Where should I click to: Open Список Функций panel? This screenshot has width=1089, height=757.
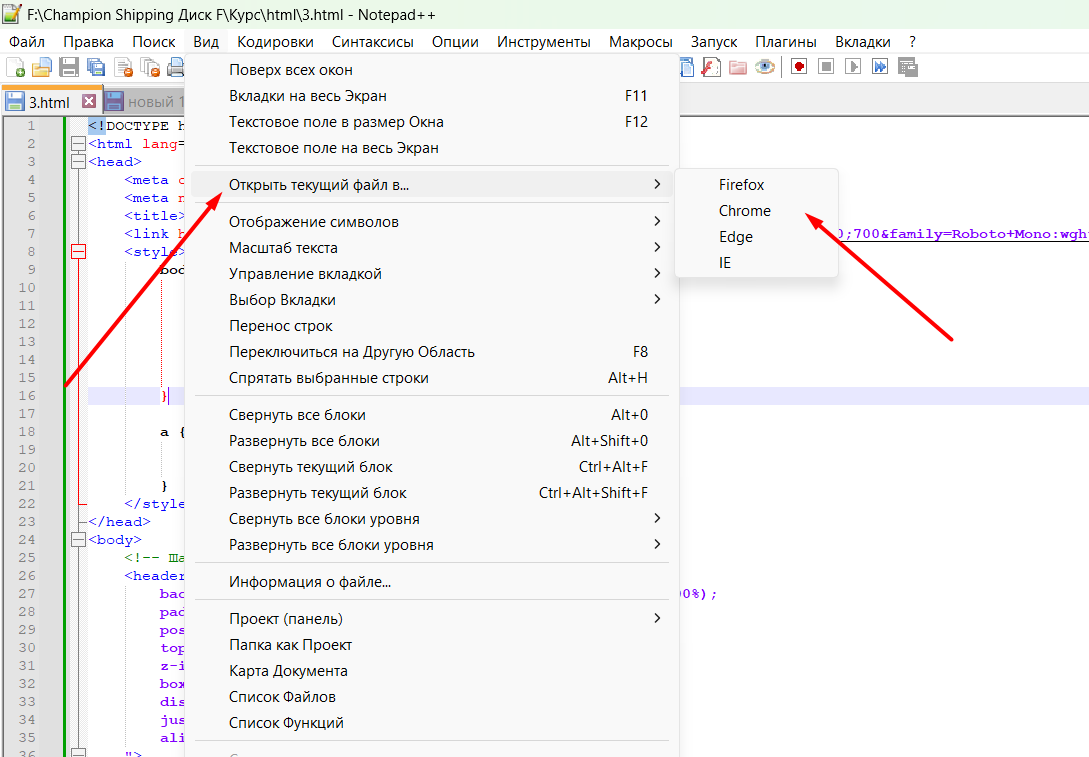431,723
